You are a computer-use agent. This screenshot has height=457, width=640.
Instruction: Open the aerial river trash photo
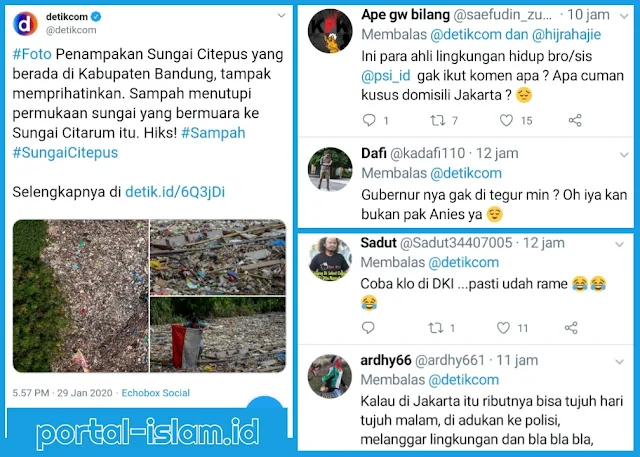81,296
